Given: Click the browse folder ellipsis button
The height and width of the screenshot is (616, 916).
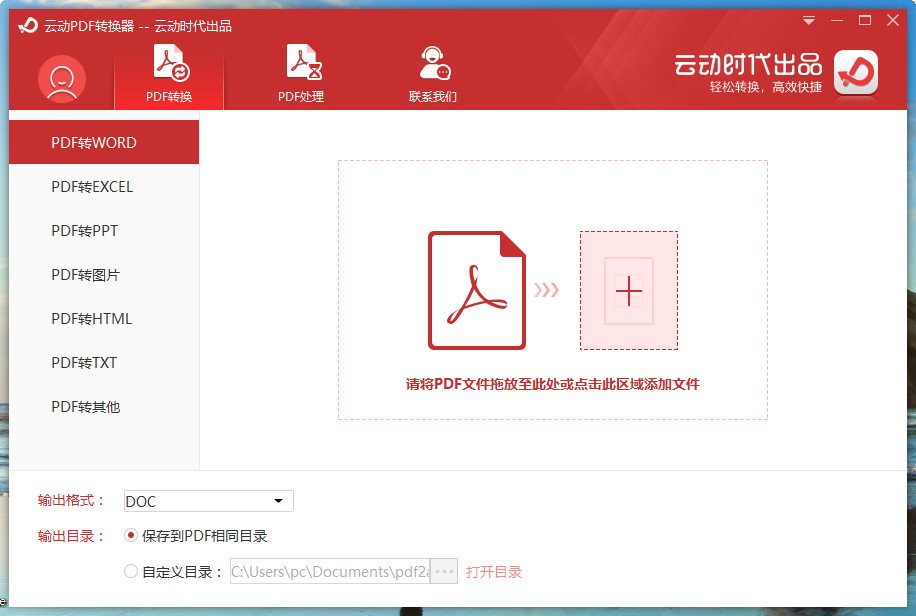Looking at the screenshot, I should click(444, 571).
